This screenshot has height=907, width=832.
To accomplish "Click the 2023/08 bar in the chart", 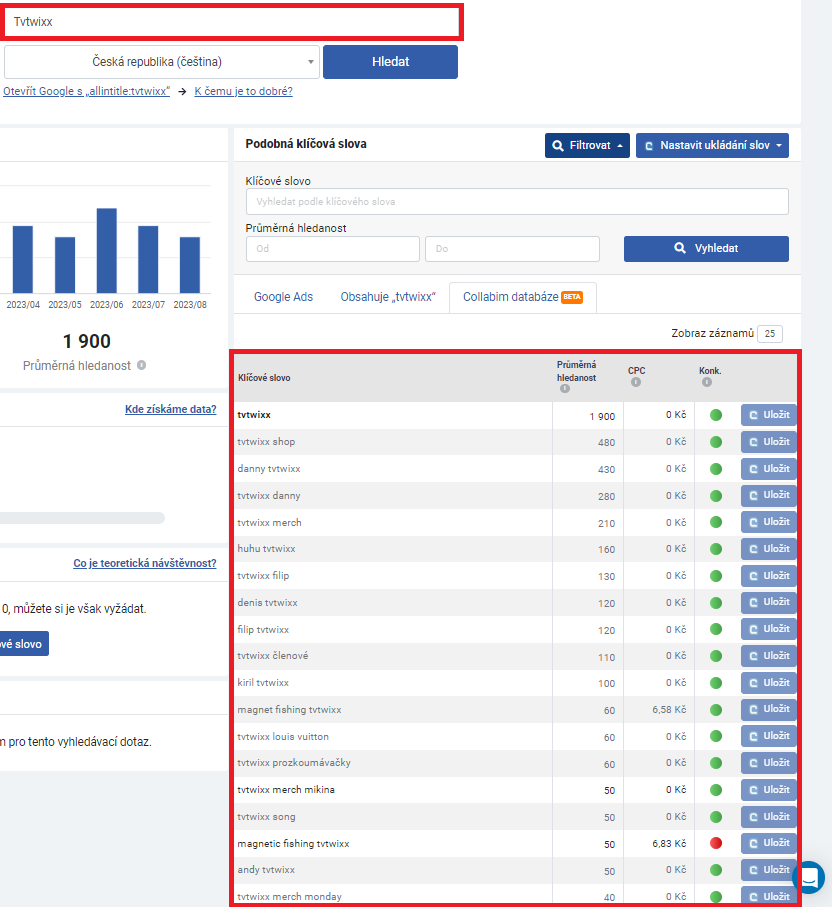I will (x=190, y=265).
